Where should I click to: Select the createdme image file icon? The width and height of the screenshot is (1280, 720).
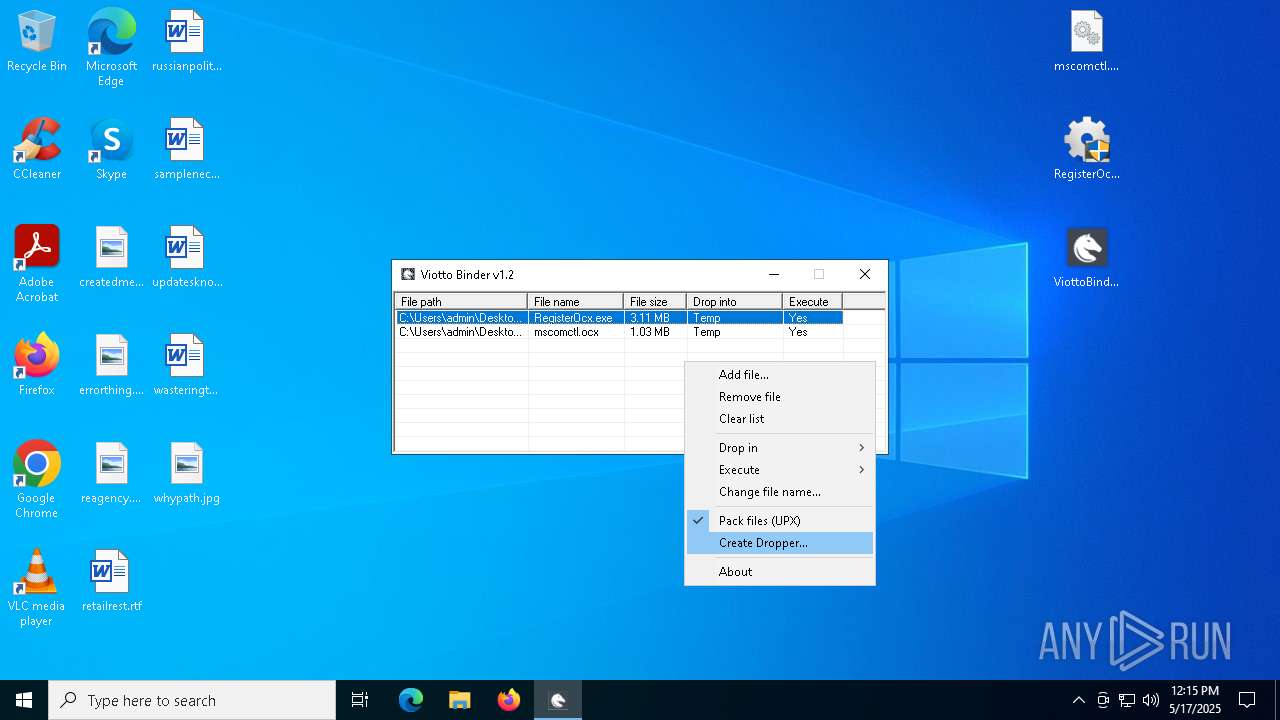111,258
